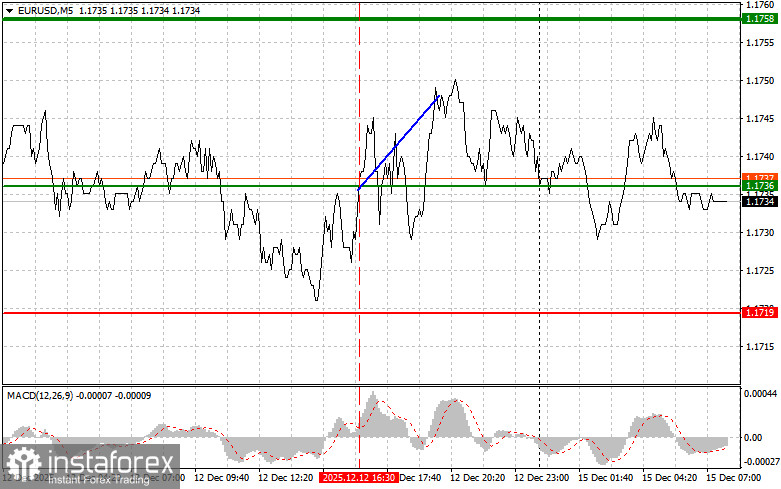The height and width of the screenshot is (489, 781).
Task: Click the 15 Dec 07:00 time axis label
Action: point(733,478)
